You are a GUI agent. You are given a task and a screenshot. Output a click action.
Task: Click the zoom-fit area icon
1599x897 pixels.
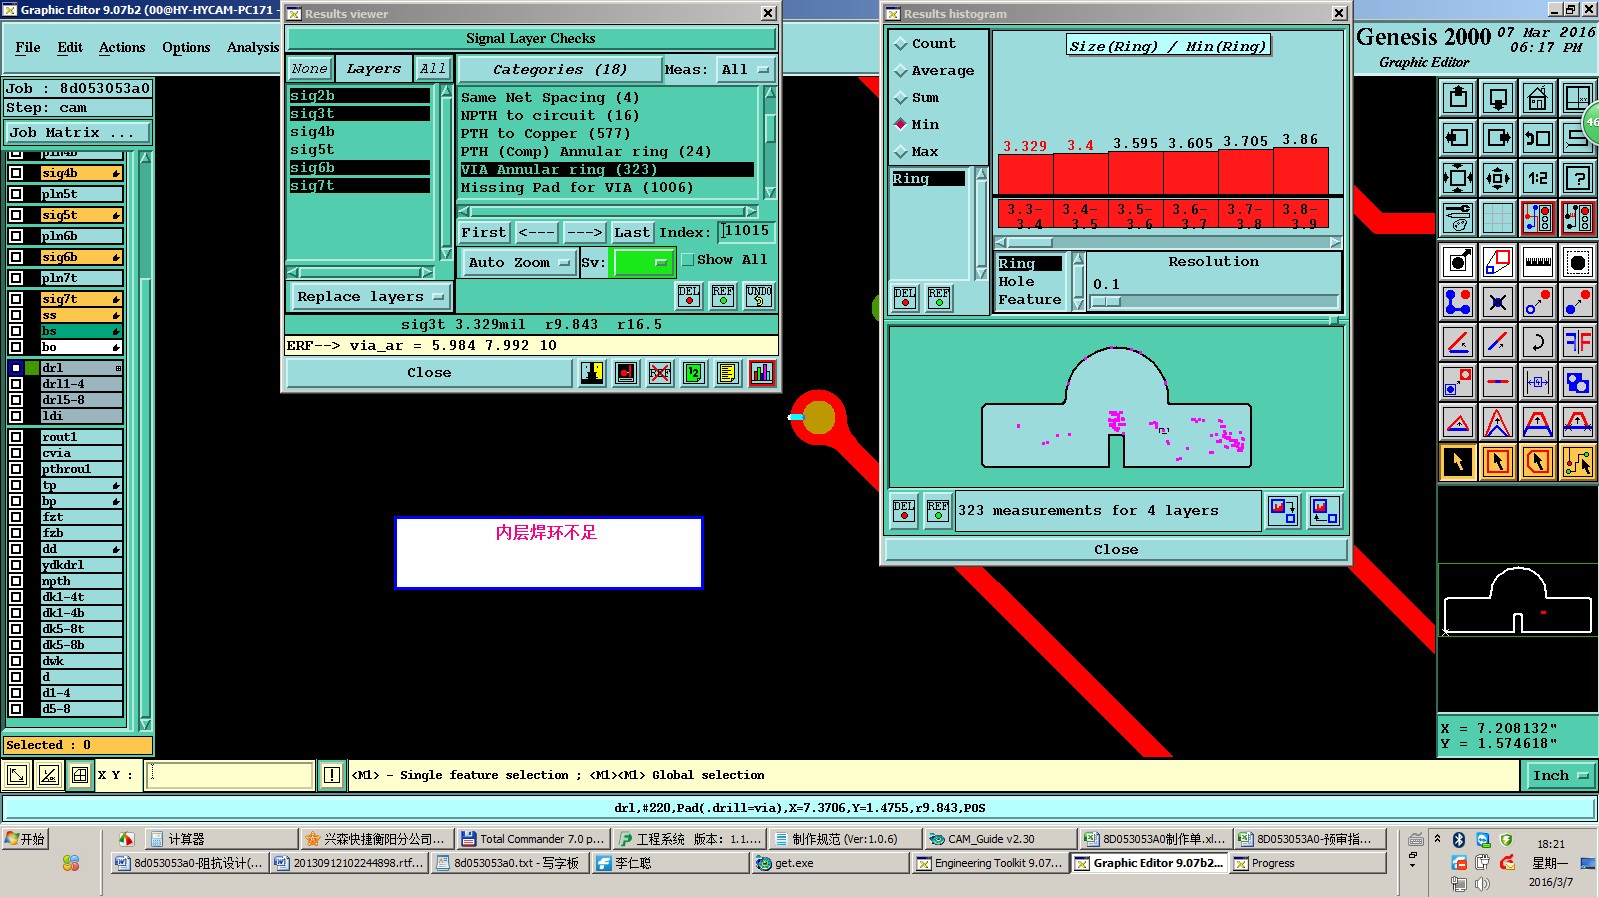(1458, 179)
